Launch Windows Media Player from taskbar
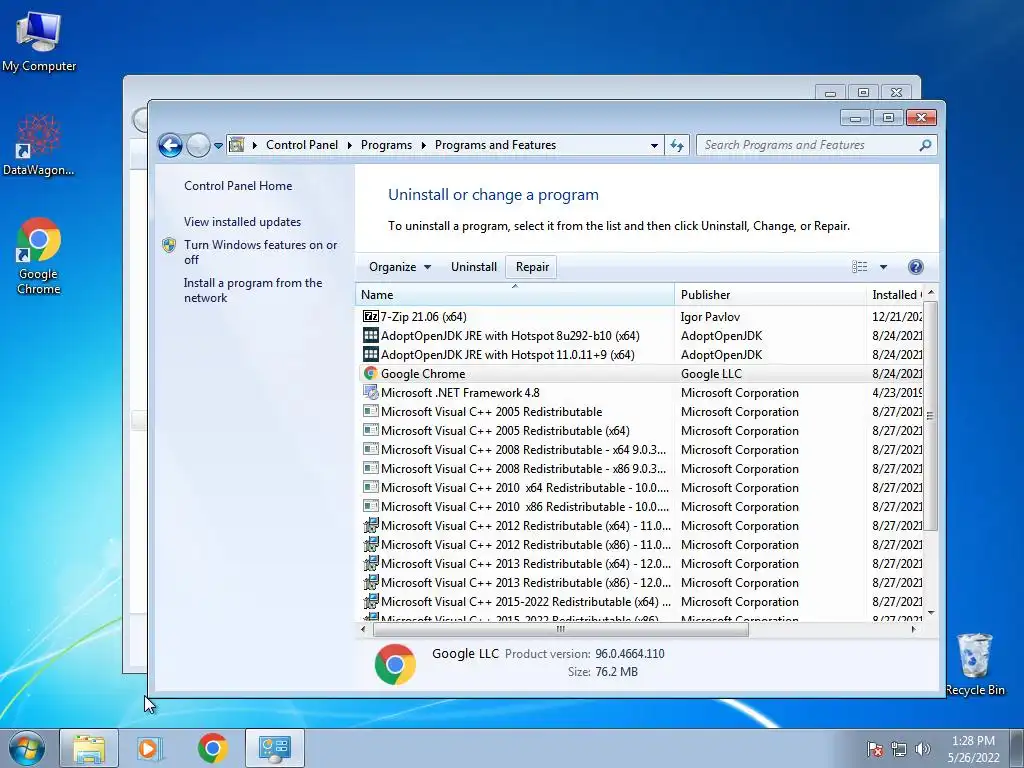 pyautogui.click(x=150, y=748)
